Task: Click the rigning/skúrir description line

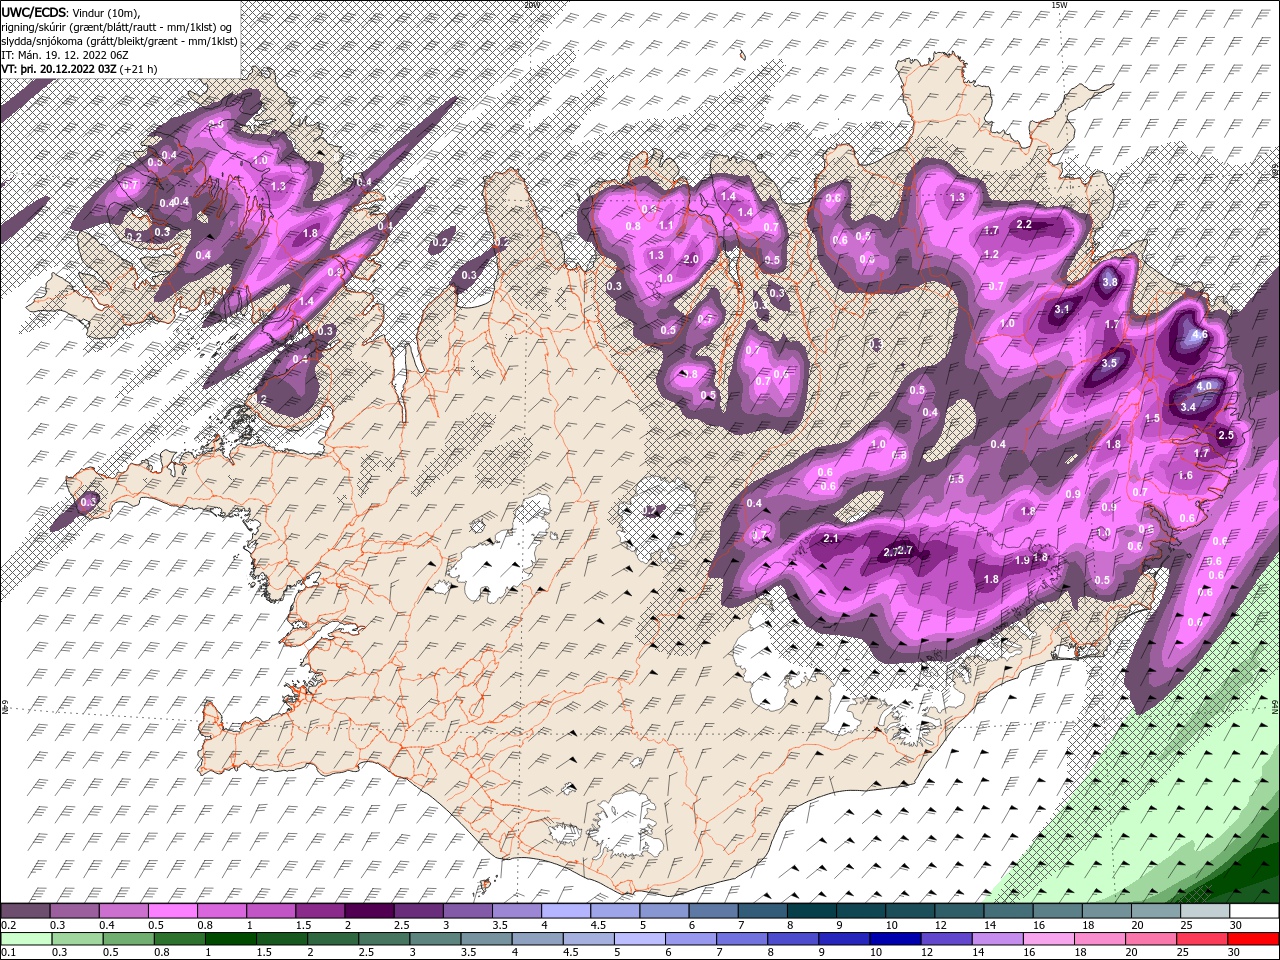Action: [116, 27]
